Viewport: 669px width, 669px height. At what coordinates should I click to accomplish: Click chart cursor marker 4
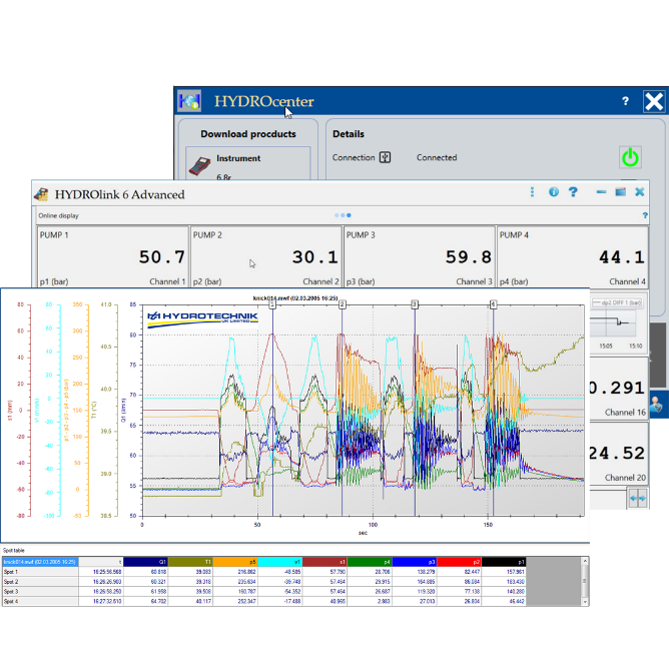tap(493, 304)
